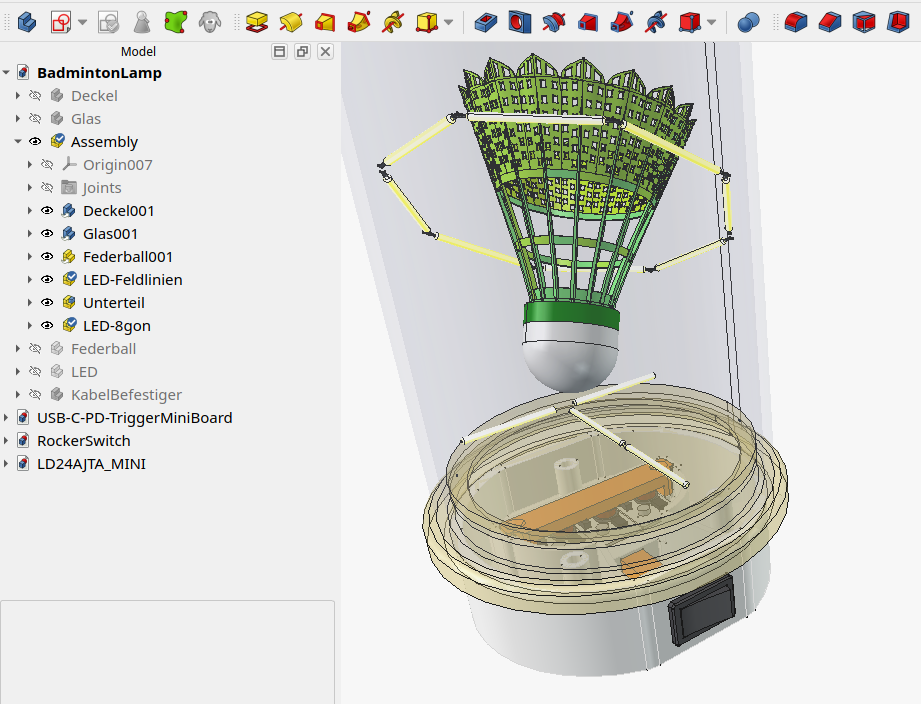Select the Chamfer tool
Image resolution: width=921 pixels, height=704 pixels.
829,21
